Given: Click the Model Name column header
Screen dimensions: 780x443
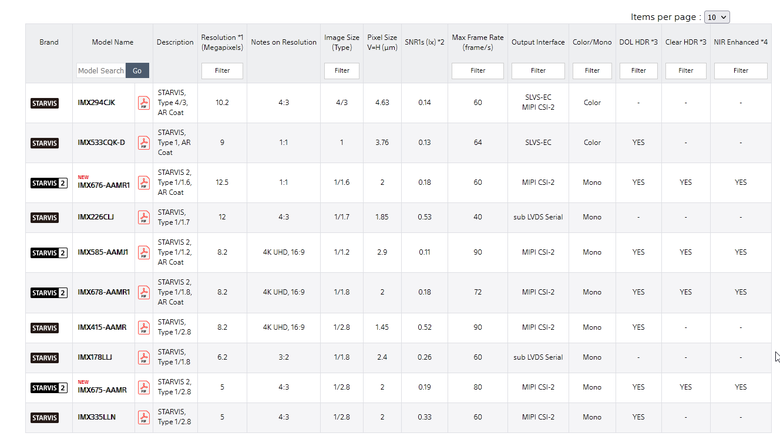Looking at the screenshot, I should (112, 42).
